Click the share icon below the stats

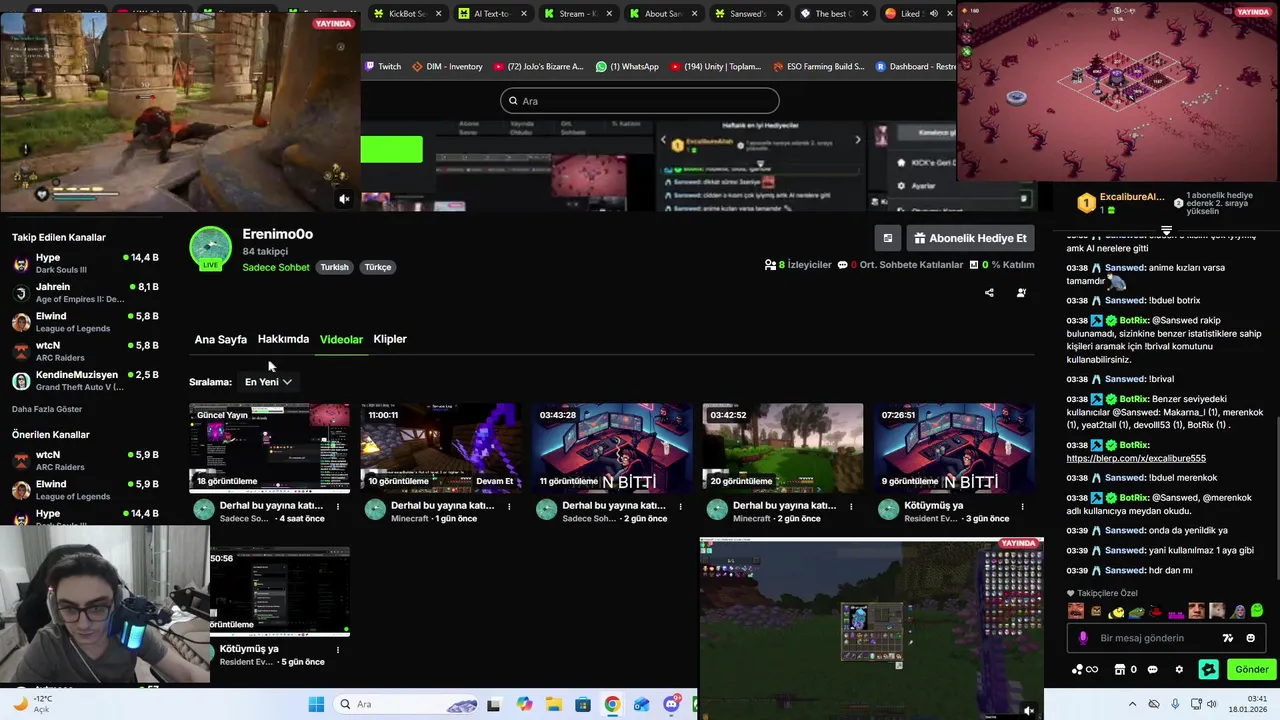click(989, 293)
